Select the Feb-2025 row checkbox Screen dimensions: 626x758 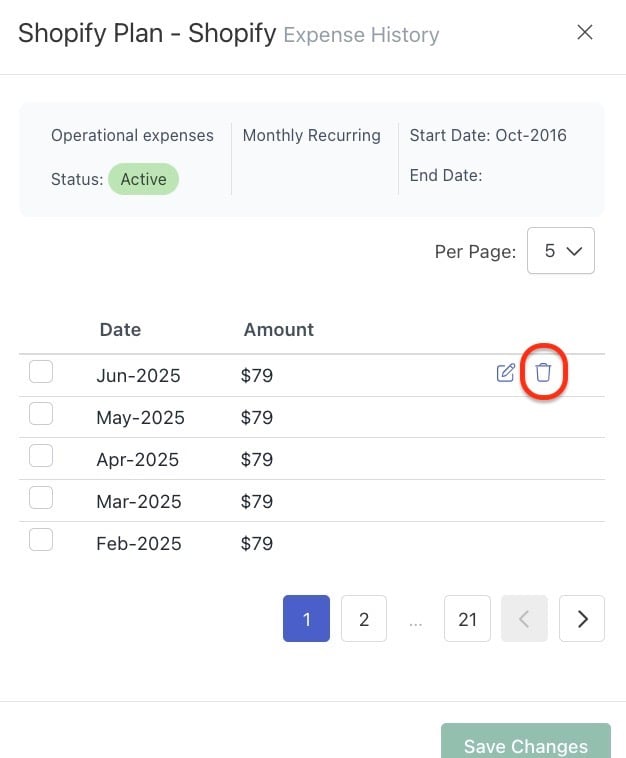pyautogui.click(x=41, y=540)
